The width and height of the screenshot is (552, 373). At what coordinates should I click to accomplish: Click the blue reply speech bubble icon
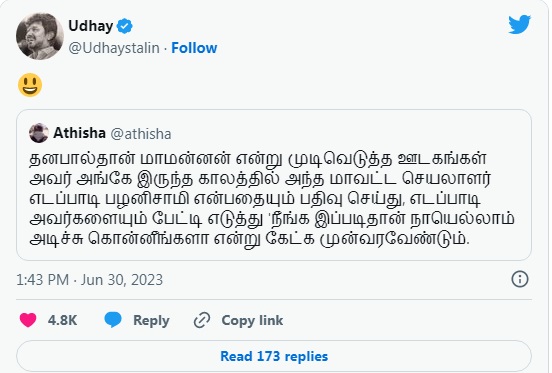click(113, 320)
